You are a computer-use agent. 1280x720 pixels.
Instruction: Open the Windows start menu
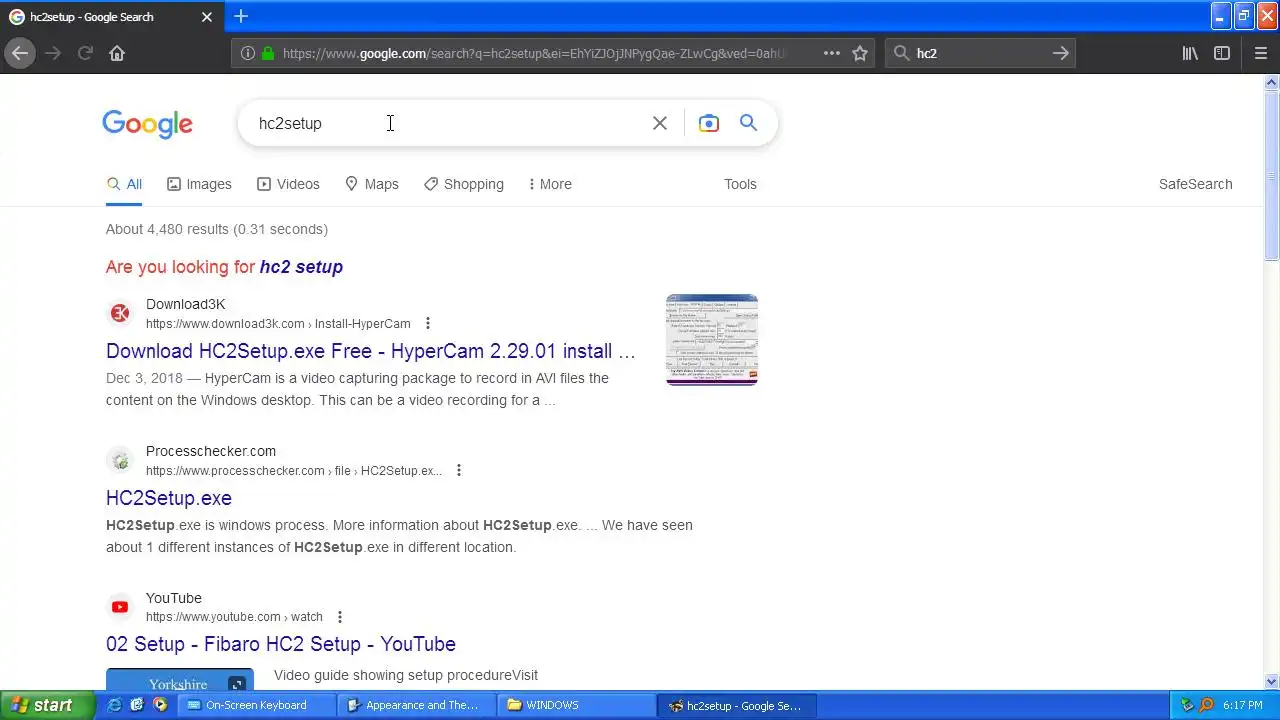pyautogui.click(x=47, y=705)
